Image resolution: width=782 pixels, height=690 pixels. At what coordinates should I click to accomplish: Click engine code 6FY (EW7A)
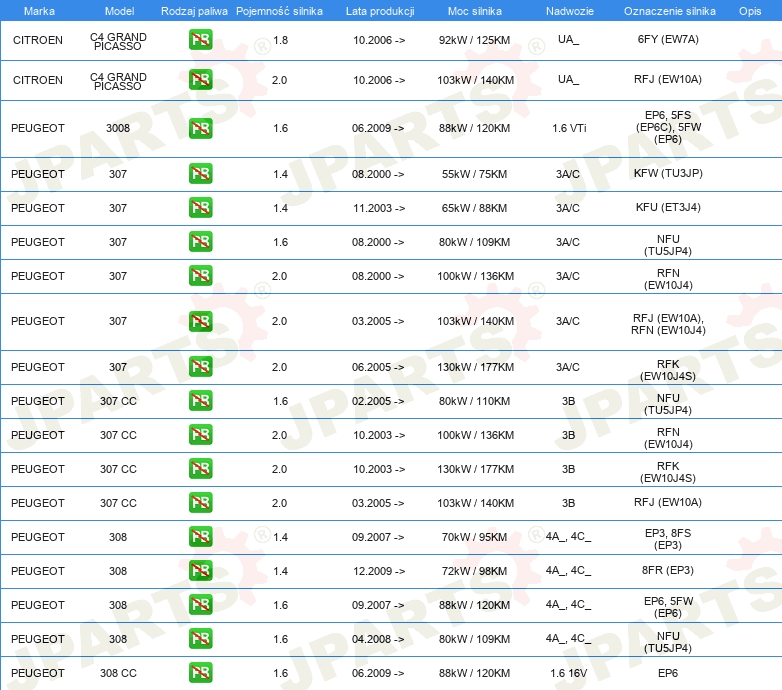pos(668,39)
